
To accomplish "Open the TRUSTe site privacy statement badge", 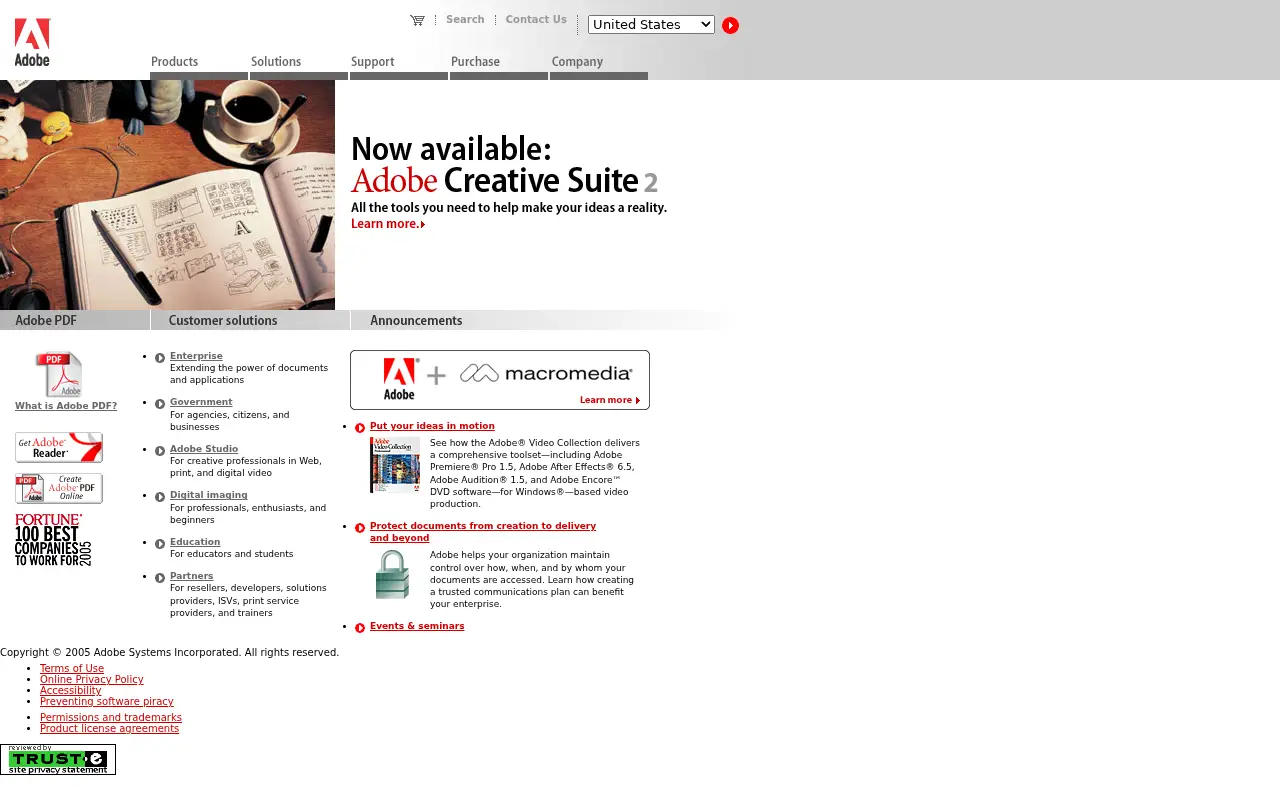I will click(58, 759).
